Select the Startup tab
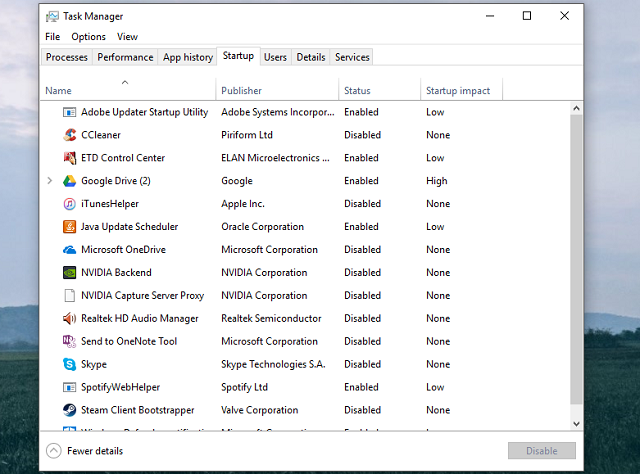This screenshot has height=474, width=640. (238, 56)
